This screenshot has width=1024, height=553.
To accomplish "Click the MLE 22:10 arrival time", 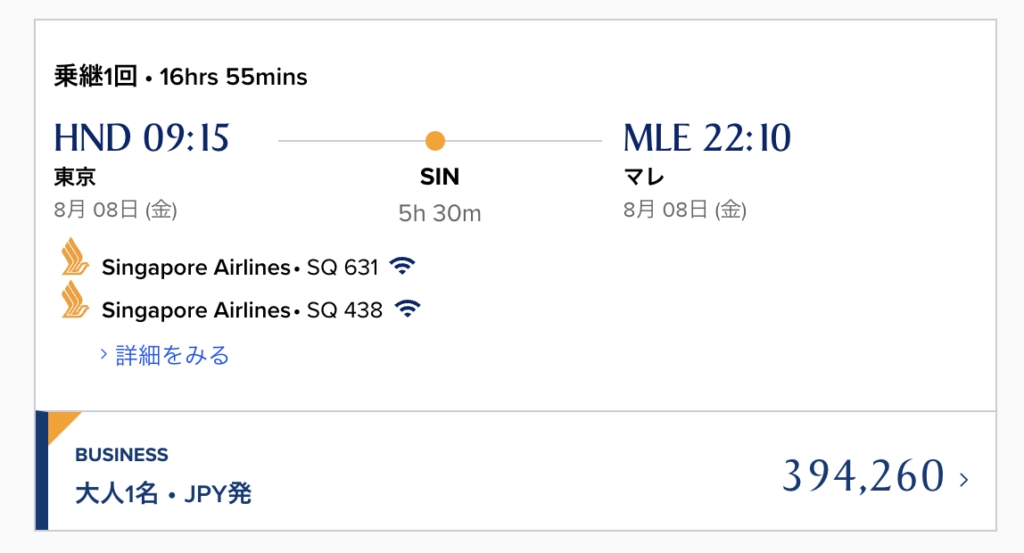I will pyautogui.click(x=707, y=138).
